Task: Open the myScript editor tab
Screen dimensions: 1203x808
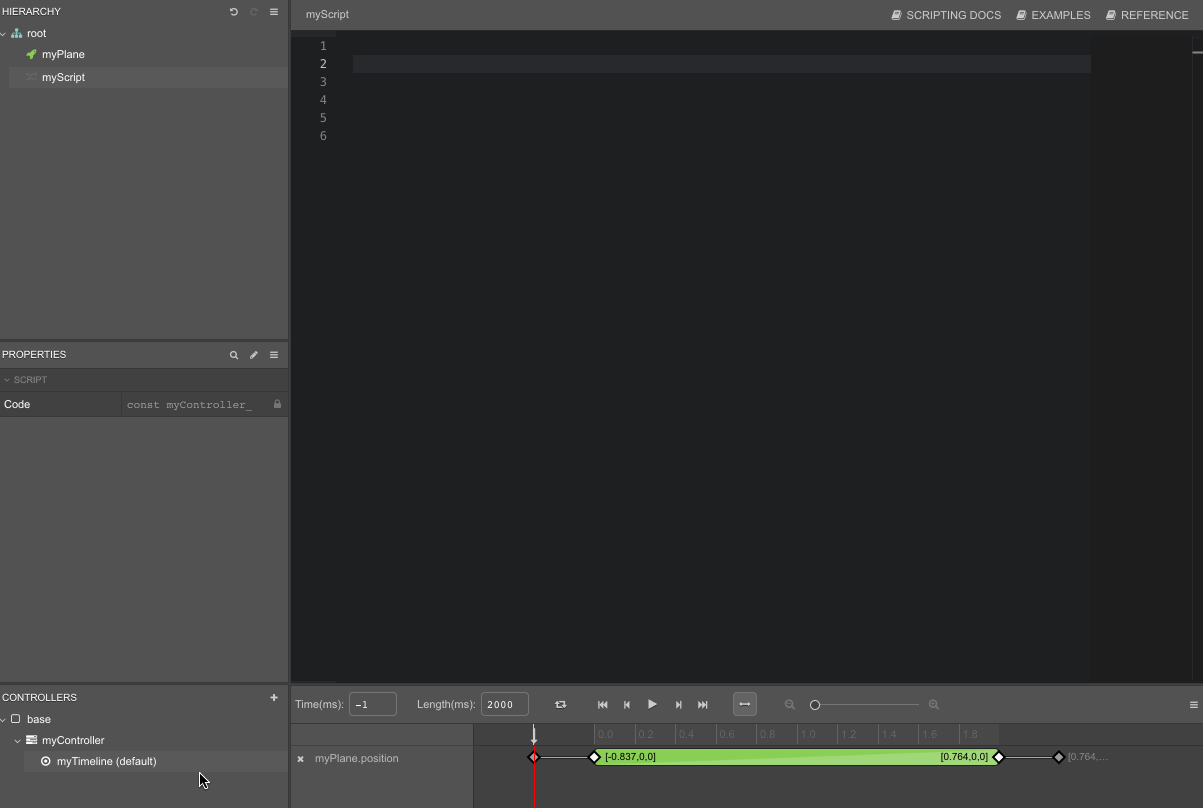Action: click(327, 15)
